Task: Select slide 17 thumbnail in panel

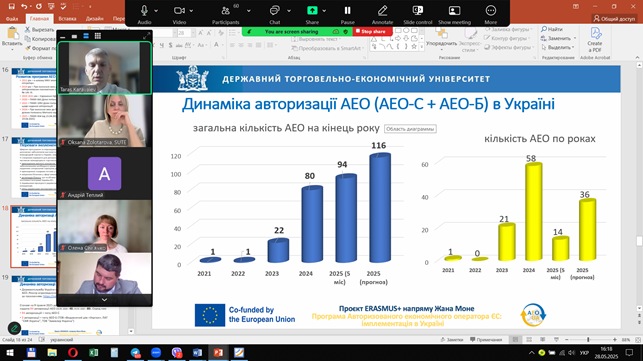Action: click(34, 167)
